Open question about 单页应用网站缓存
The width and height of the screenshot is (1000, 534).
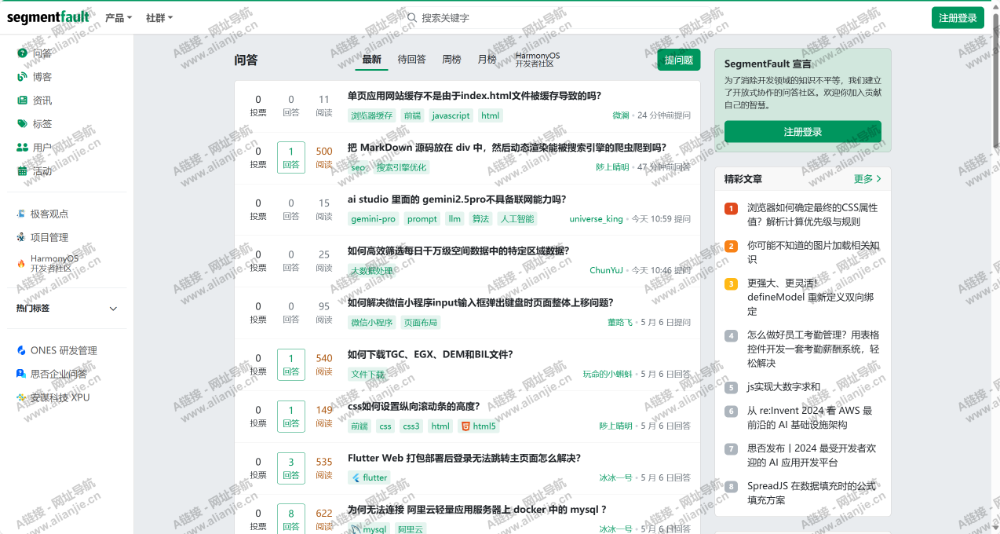474,96
